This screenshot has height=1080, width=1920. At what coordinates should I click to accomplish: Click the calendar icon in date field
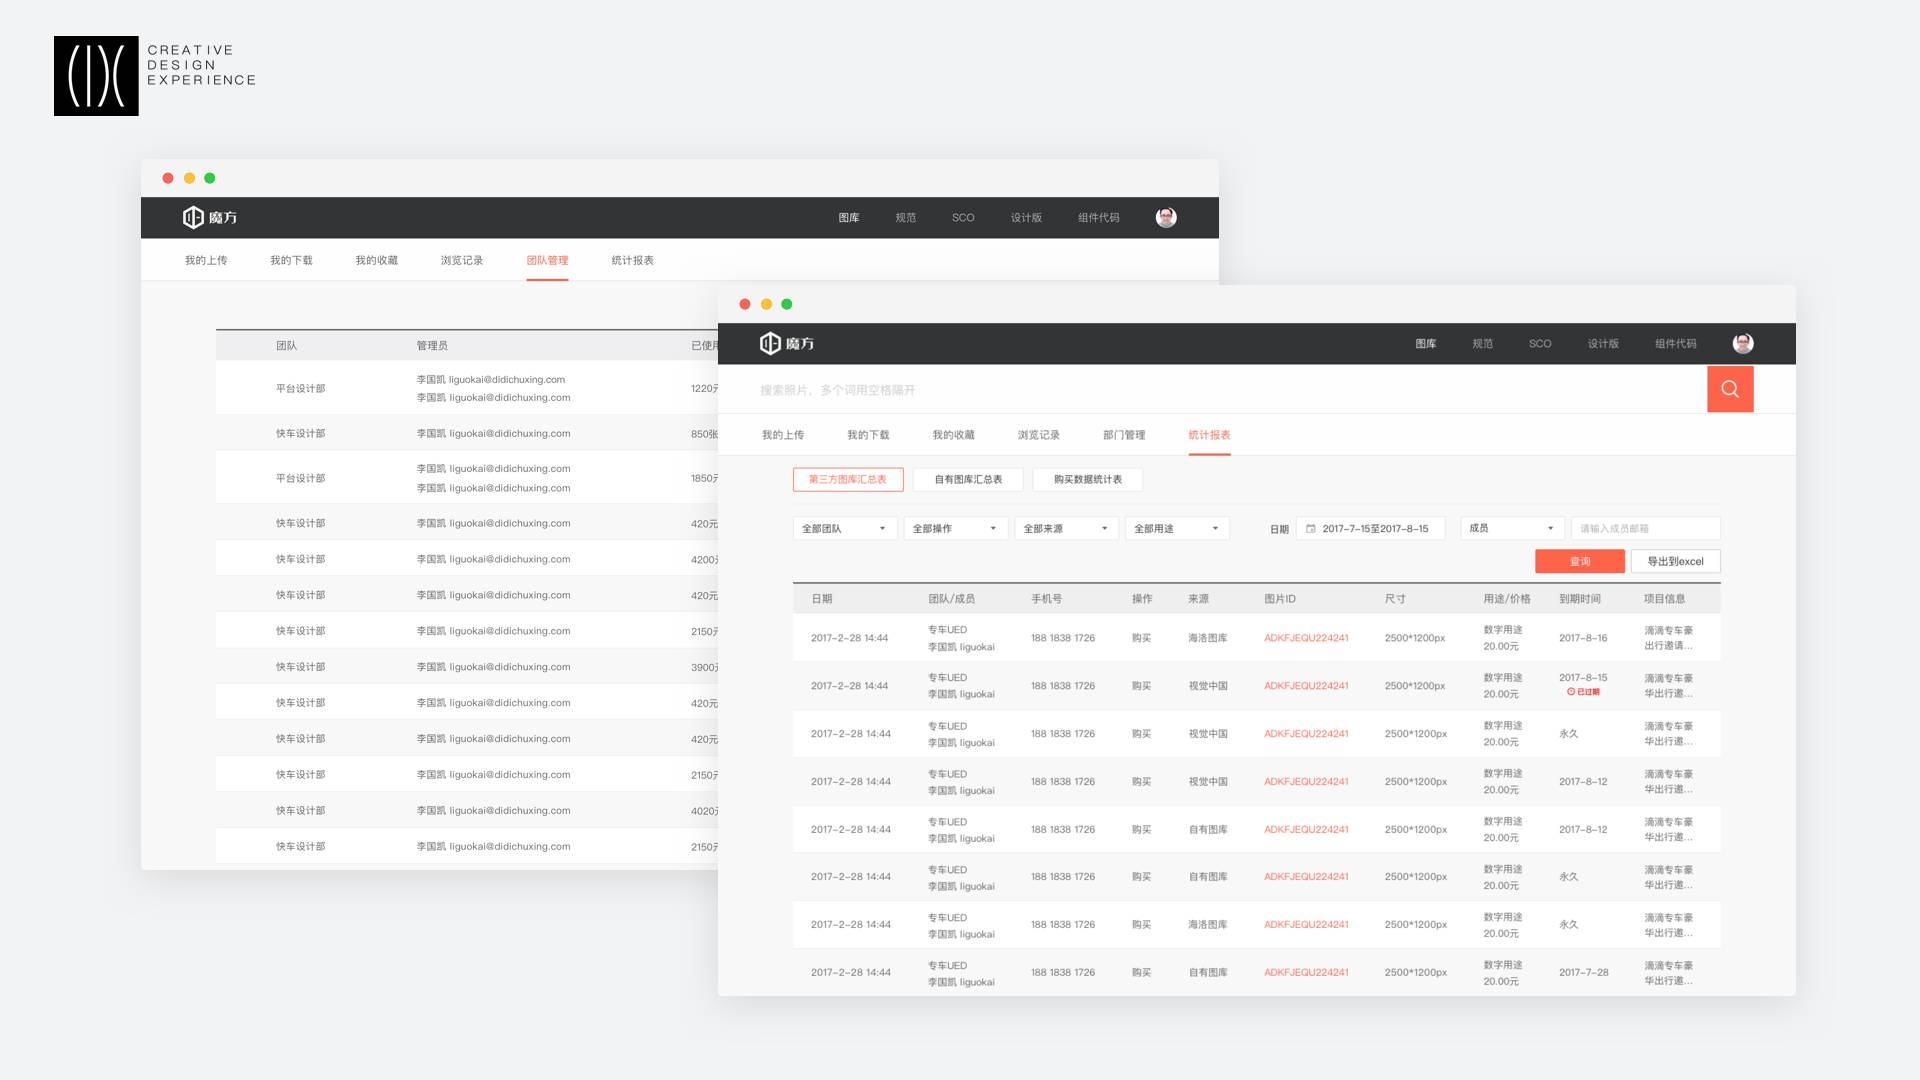click(1310, 528)
